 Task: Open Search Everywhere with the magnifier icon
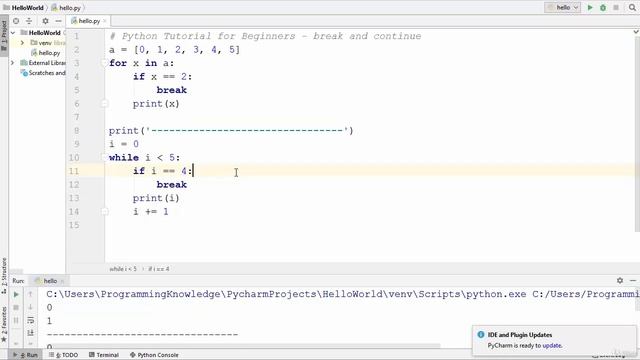(632, 7)
